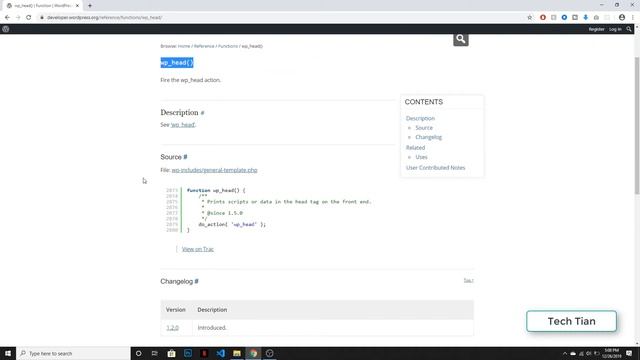Open the blue down-arrow download extension
This screenshot has width=640, height=360.
click(x=586, y=18)
